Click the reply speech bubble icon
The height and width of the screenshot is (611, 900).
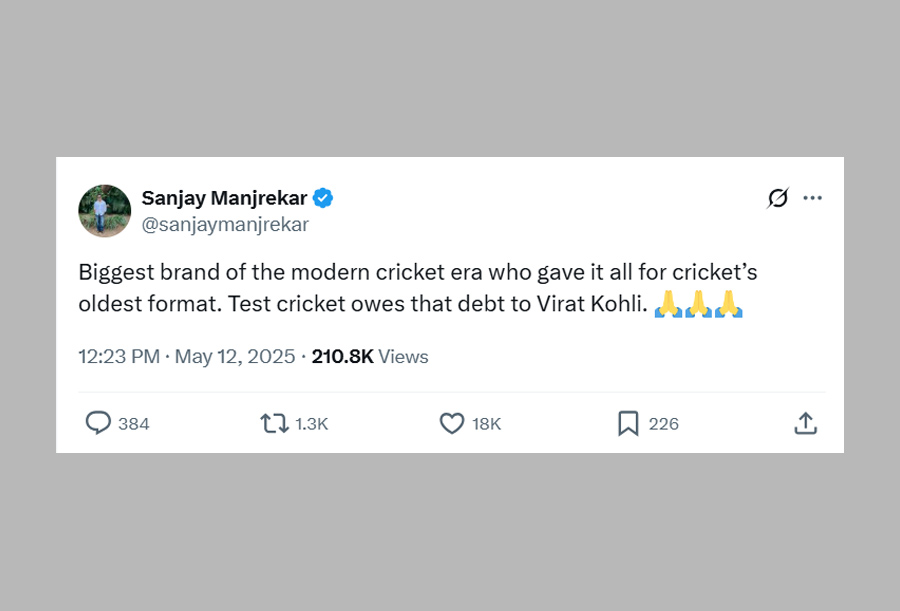98,423
